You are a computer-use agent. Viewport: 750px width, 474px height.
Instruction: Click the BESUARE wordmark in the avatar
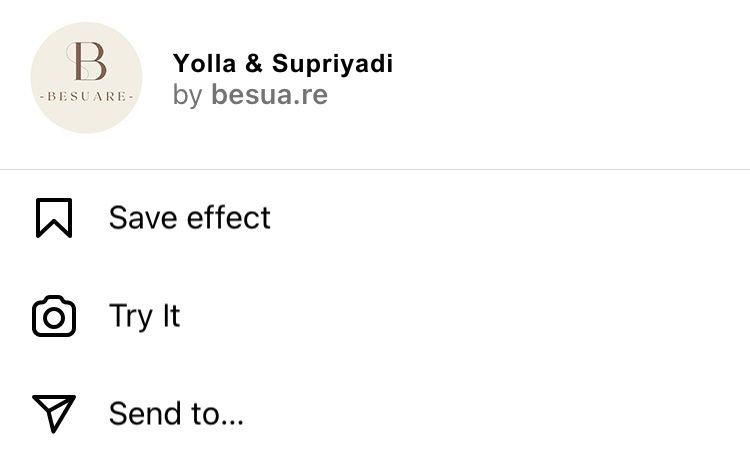click(87, 96)
